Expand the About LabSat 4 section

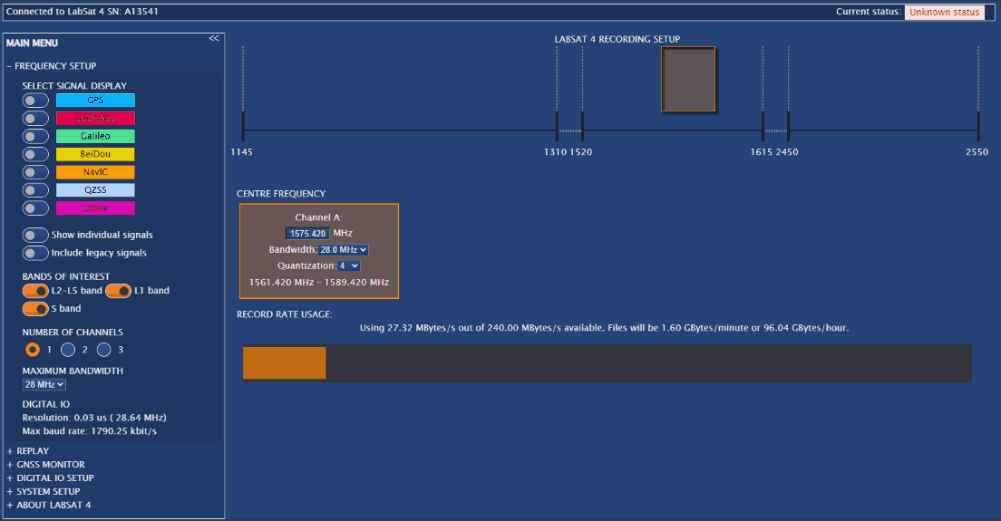[49, 504]
